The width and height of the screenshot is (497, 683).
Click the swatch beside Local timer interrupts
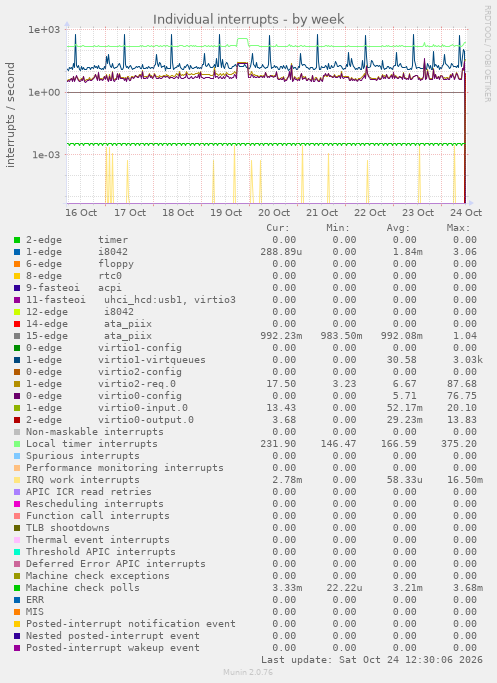pyautogui.click(x=17, y=444)
